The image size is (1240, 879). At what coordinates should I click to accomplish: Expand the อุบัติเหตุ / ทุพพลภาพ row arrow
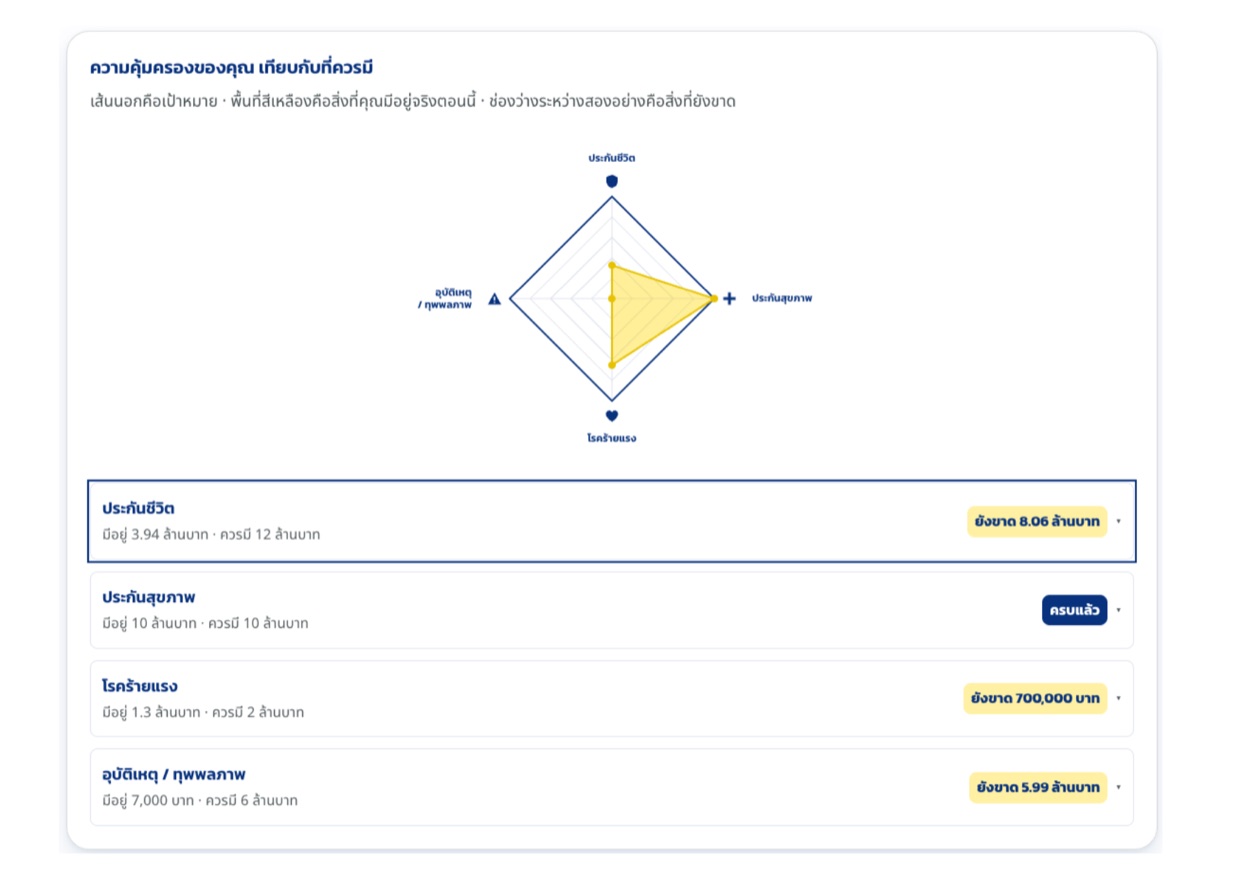(x=1118, y=787)
